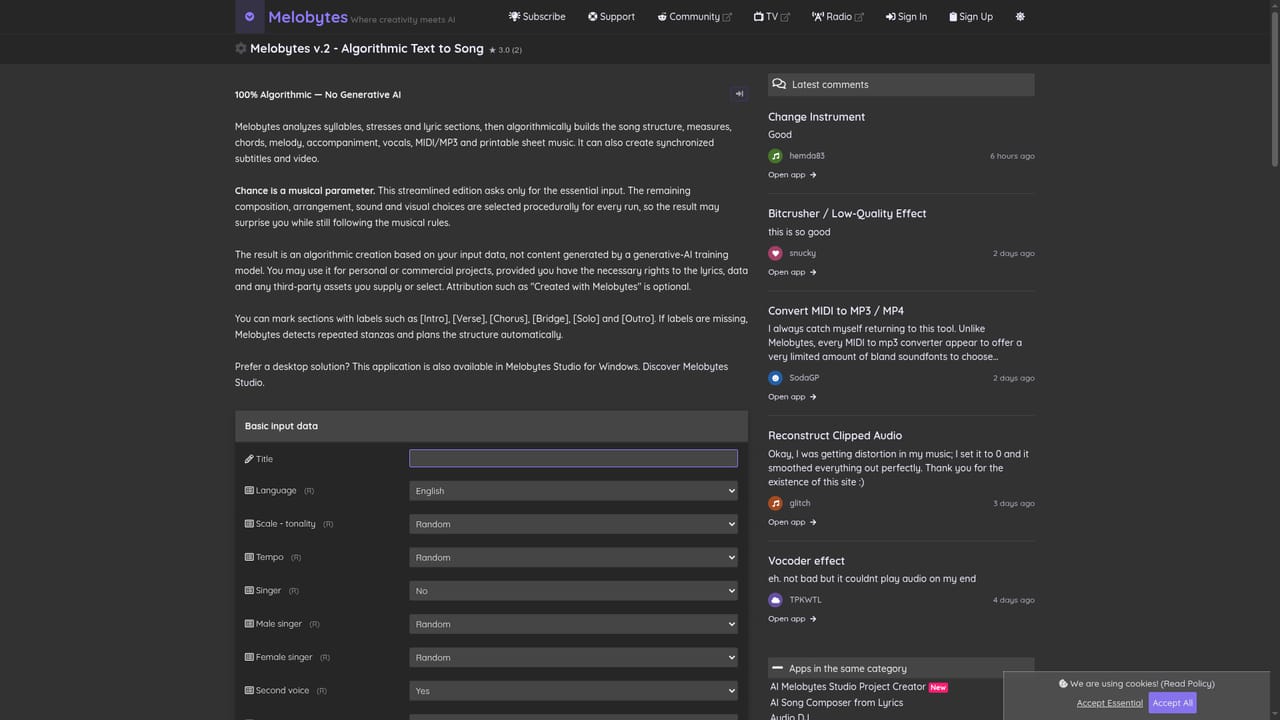Open the Vocoder effect comment title
Viewport: 1280px width, 720px height.
pyautogui.click(x=806, y=561)
